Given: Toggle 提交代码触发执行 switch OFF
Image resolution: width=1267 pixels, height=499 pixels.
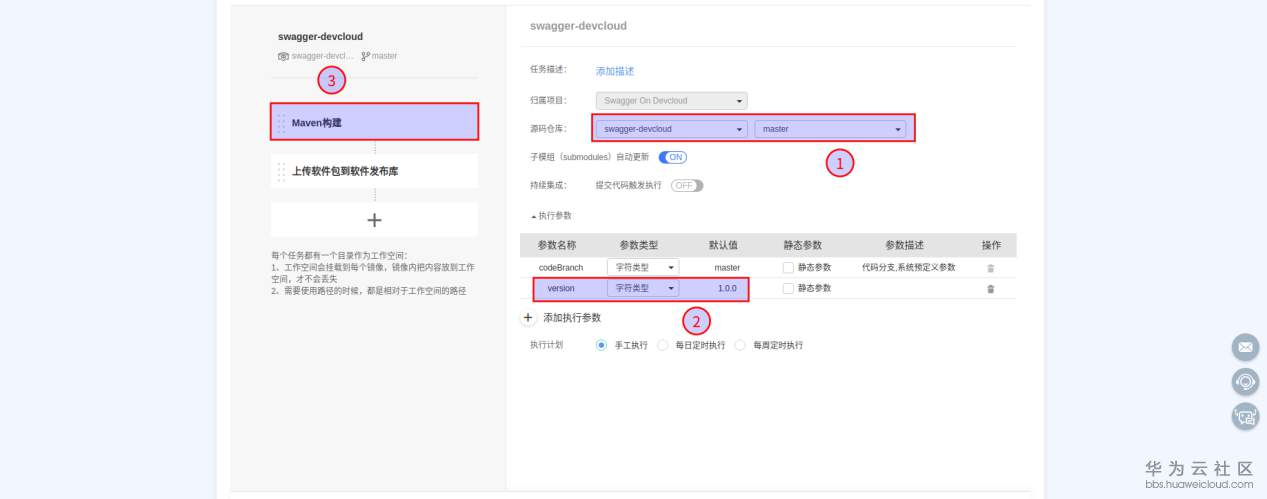Looking at the screenshot, I should (687, 185).
